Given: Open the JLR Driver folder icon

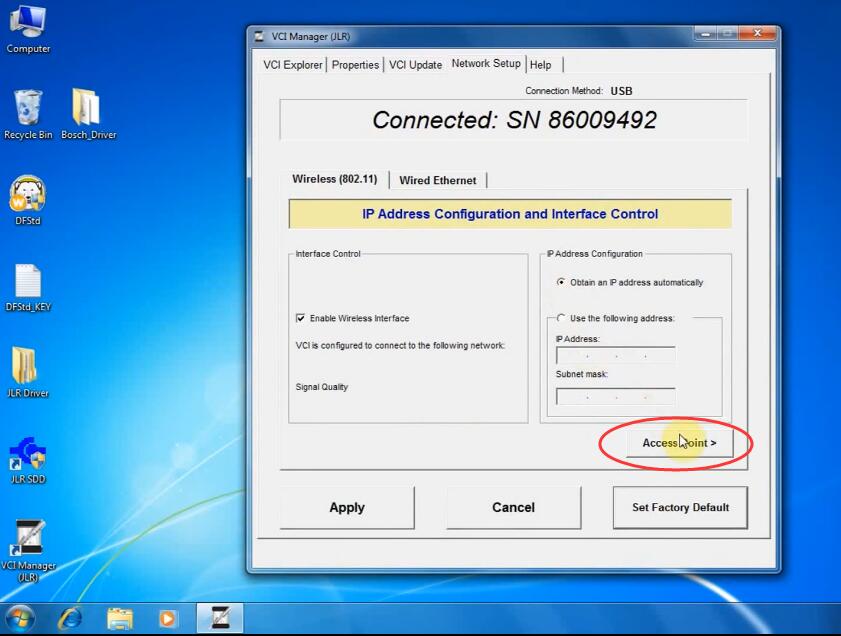Looking at the screenshot, I should (x=27, y=373).
